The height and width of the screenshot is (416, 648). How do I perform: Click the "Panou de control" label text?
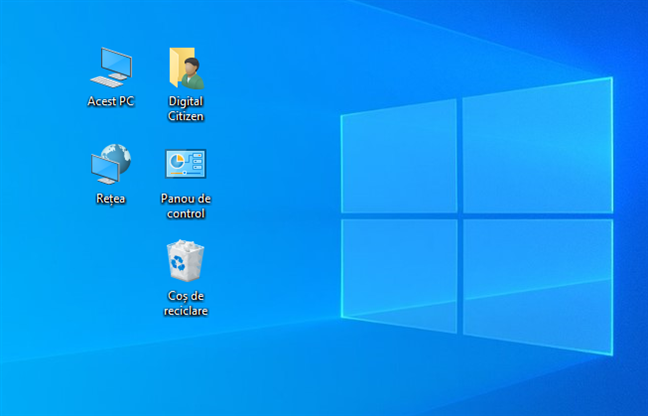point(186,206)
